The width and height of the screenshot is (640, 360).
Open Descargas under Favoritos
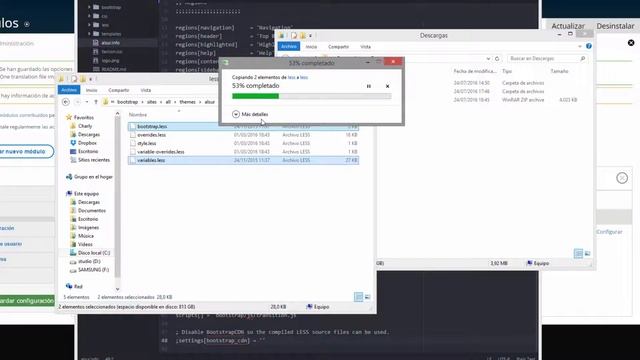click(x=85, y=134)
